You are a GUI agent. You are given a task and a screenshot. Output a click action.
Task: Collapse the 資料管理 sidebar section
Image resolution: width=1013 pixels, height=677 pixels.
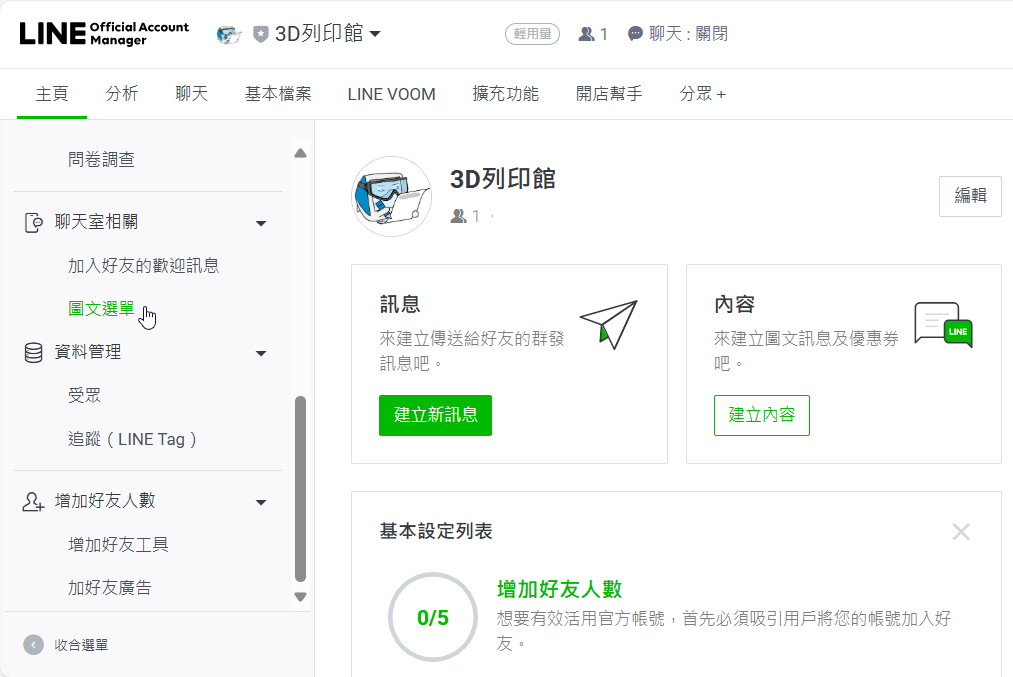click(260, 352)
